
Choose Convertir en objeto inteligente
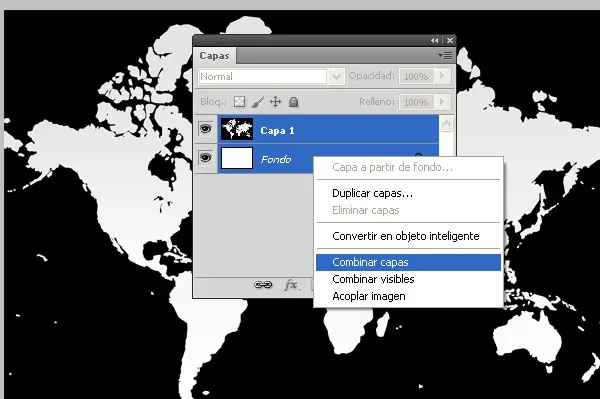[408, 236]
